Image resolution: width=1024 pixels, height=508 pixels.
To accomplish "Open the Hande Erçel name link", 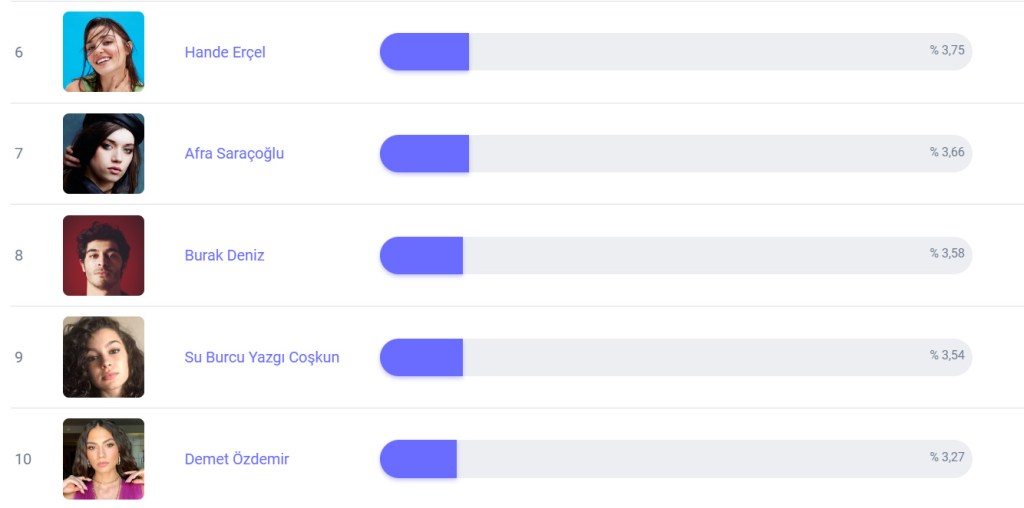I will [x=225, y=52].
